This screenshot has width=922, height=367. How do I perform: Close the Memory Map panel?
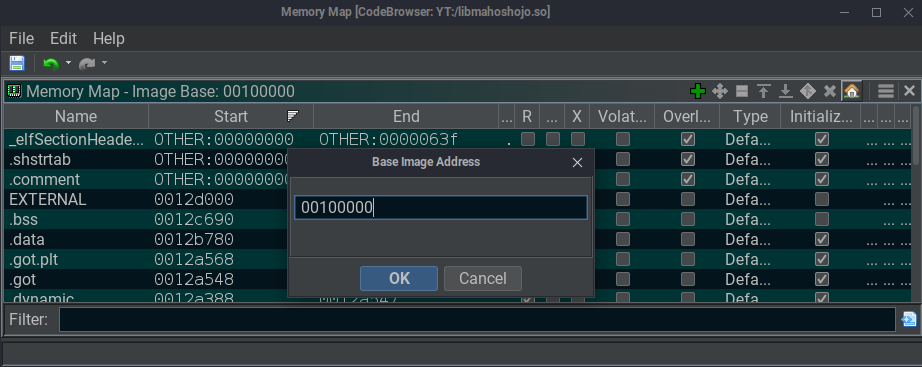click(909, 91)
